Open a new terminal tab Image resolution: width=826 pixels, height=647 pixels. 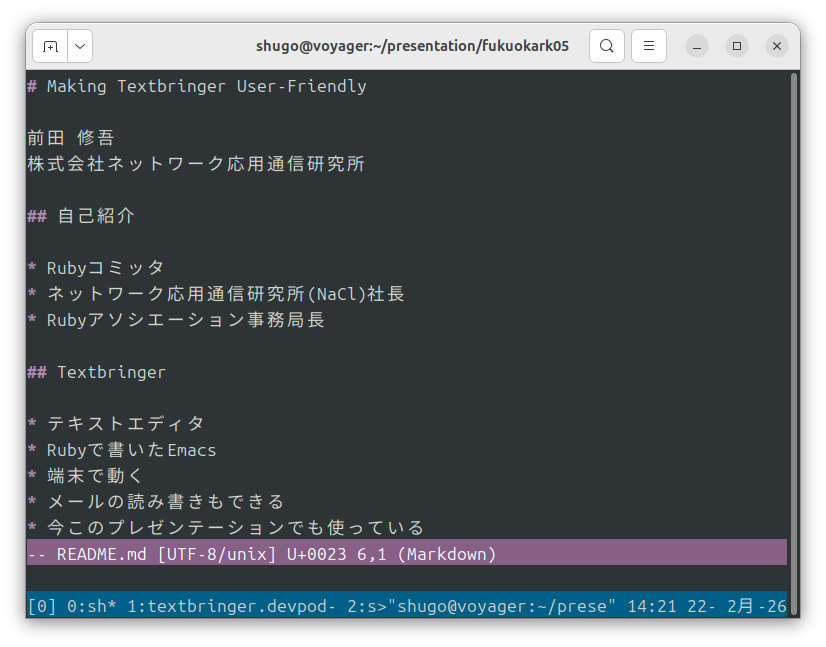coord(50,45)
